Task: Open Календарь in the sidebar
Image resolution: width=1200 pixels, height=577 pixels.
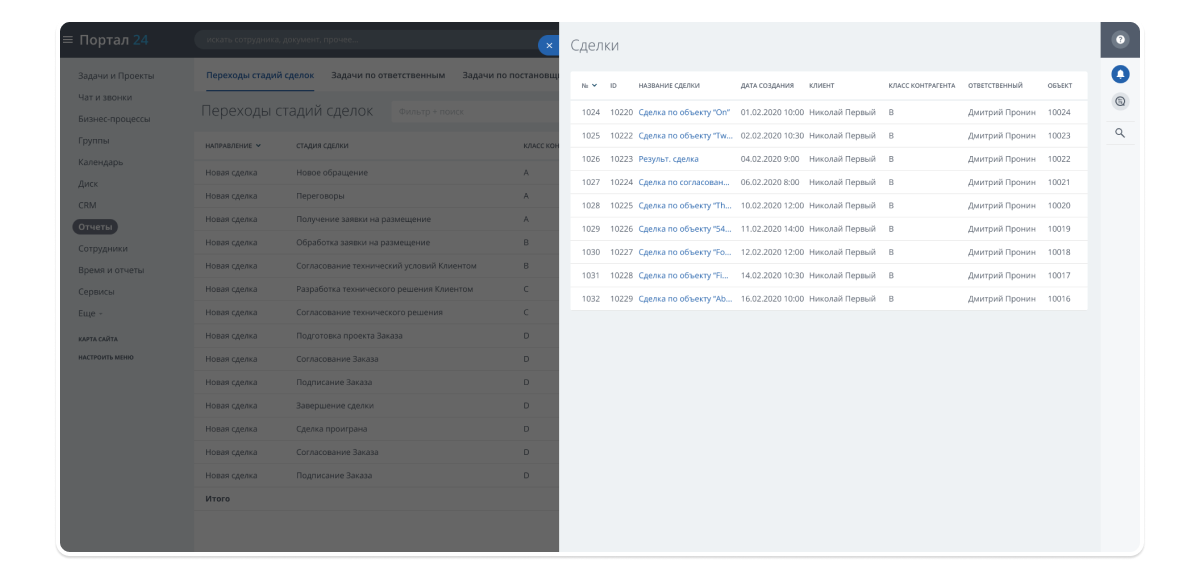Action: [x=101, y=162]
